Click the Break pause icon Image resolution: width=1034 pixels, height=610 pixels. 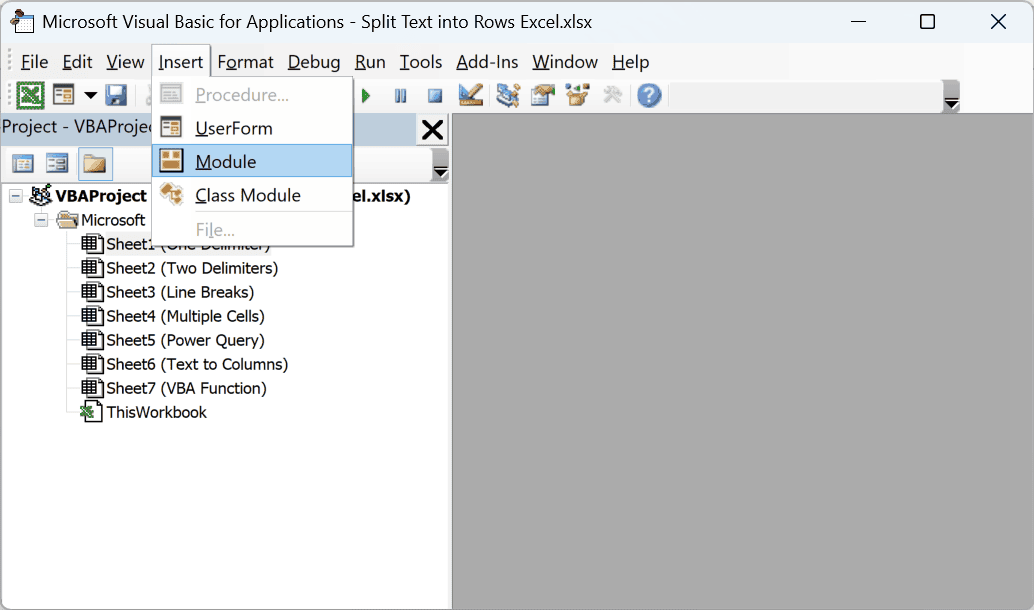pyautogui.click(x=400, y=96)
